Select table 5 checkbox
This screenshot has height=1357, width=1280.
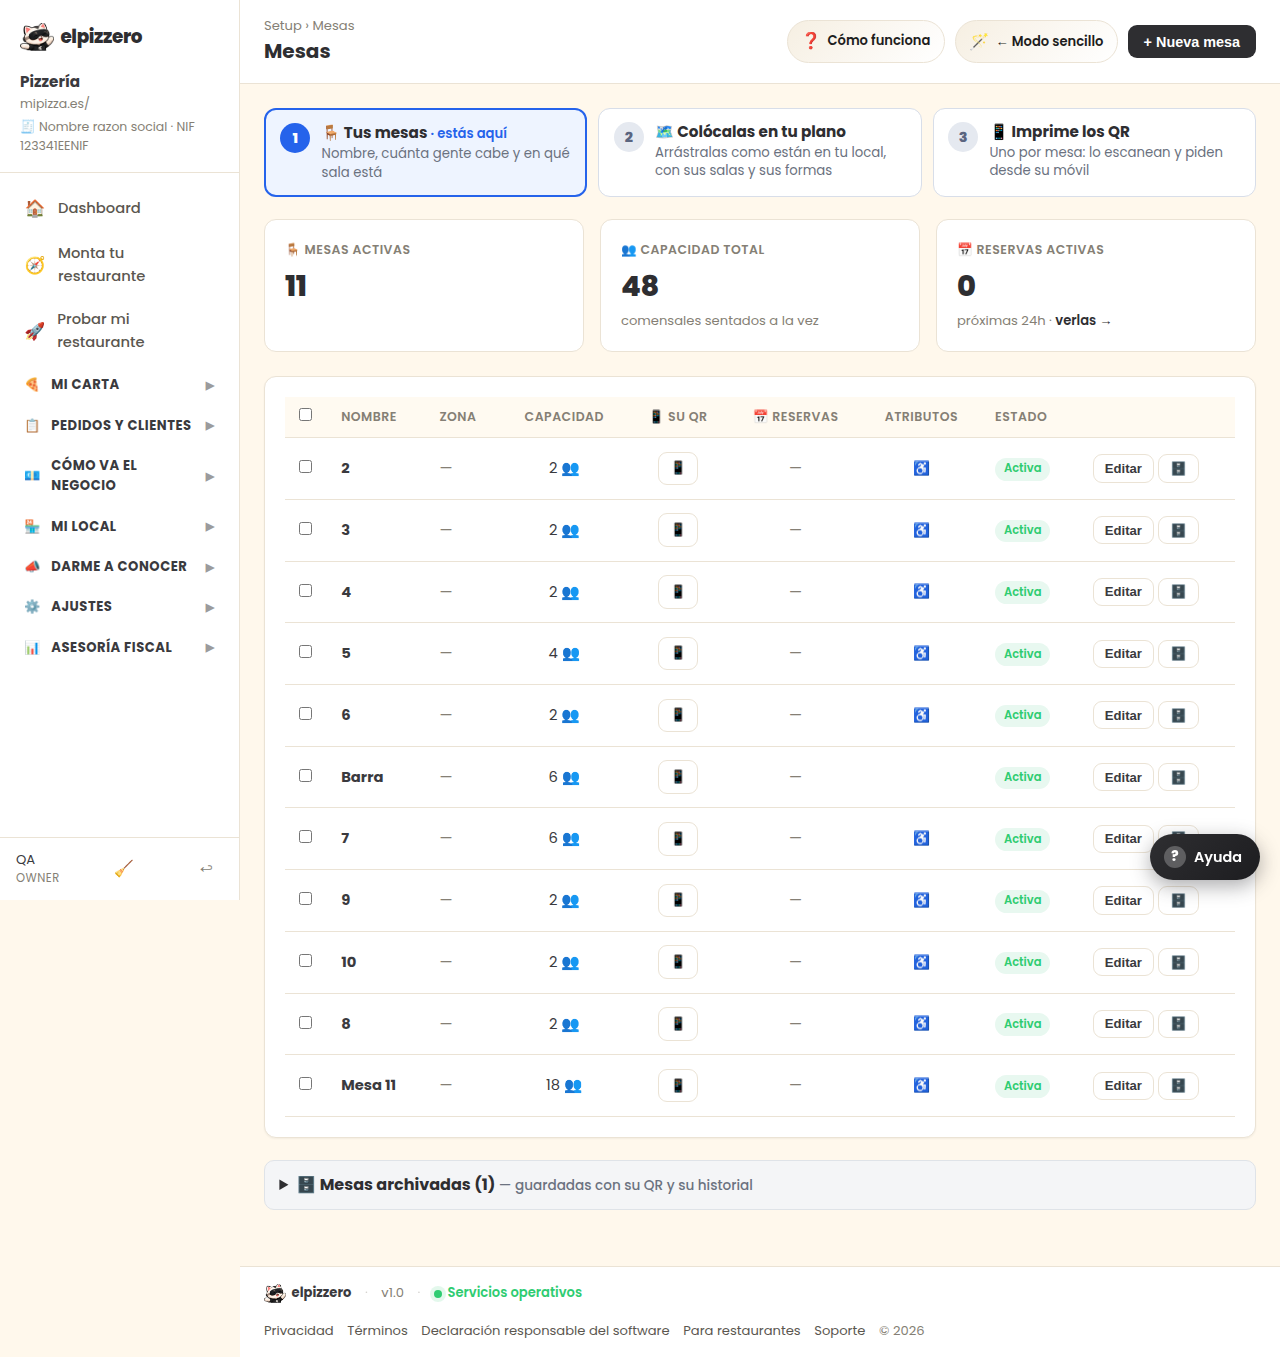coord(305,652)
